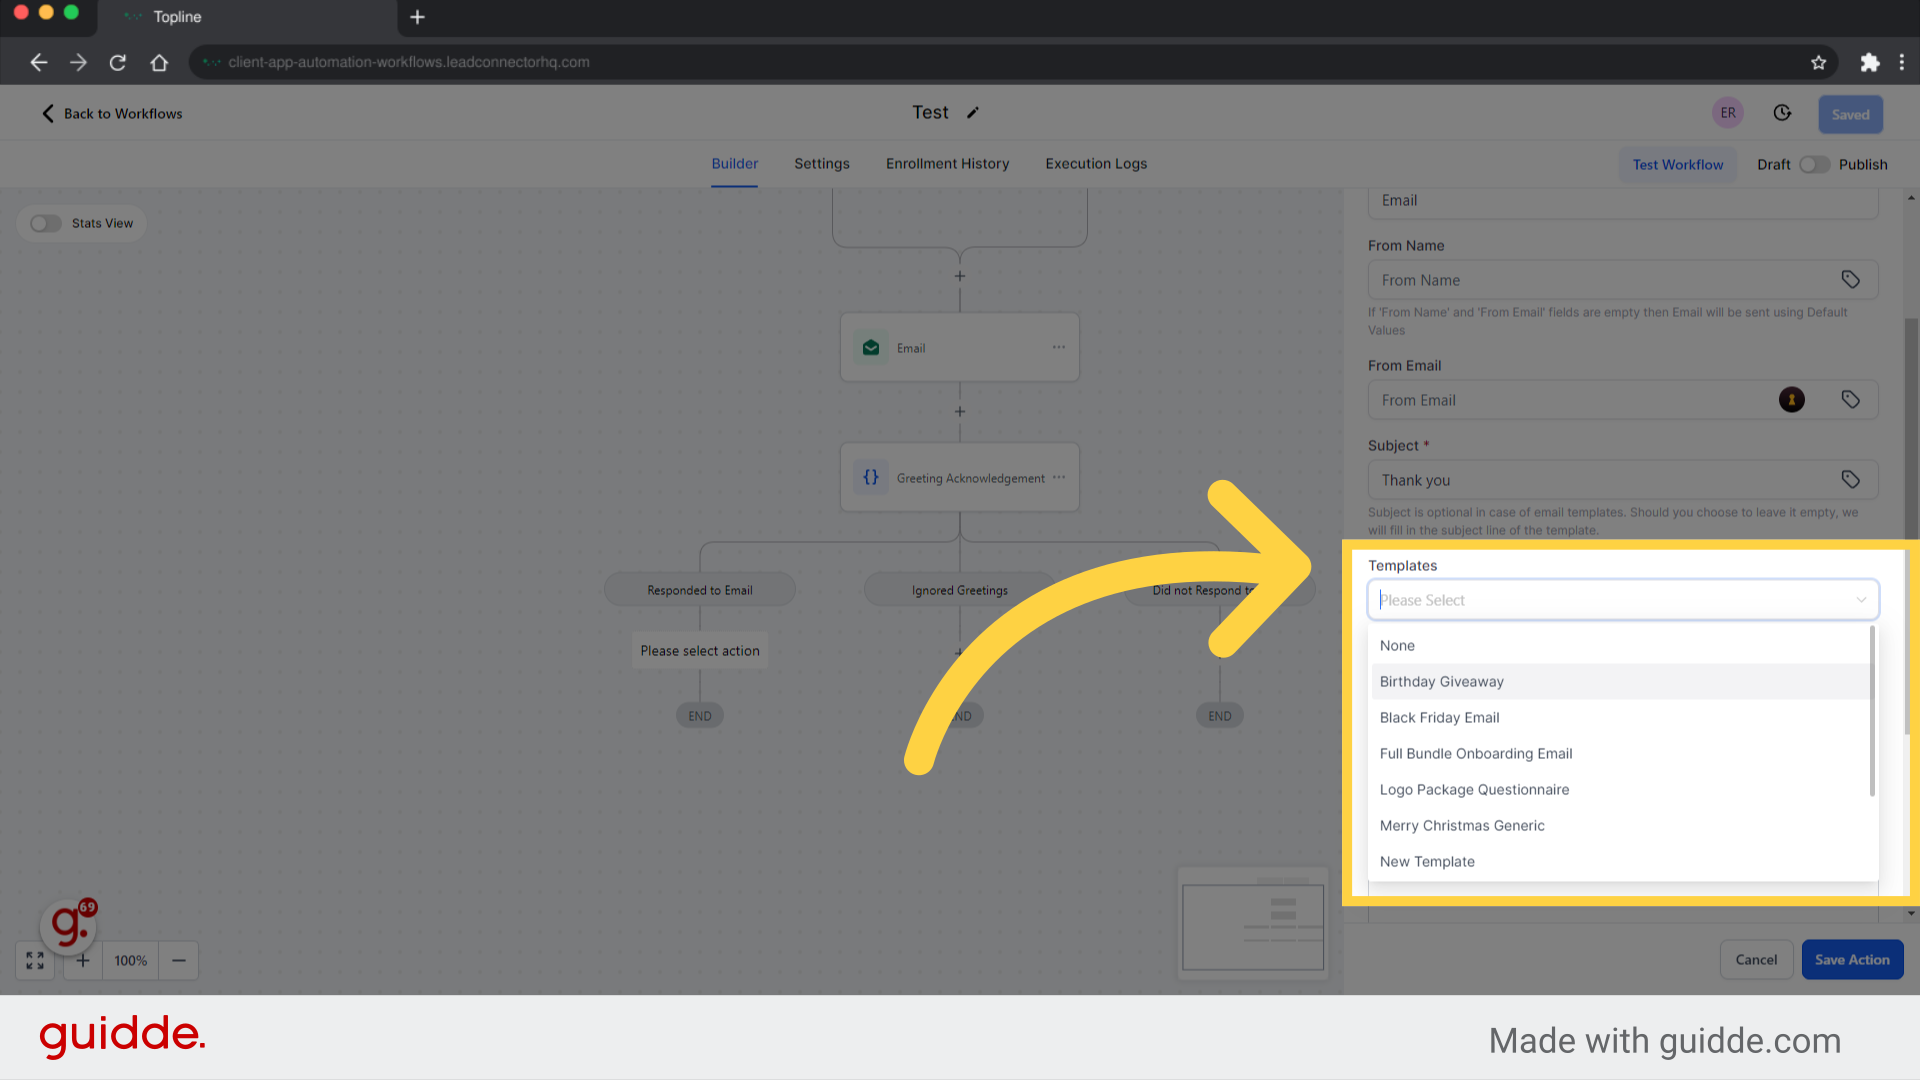Go Back to Workflows
This screenshot has height=1080, width=1920.
coord(112,114)
